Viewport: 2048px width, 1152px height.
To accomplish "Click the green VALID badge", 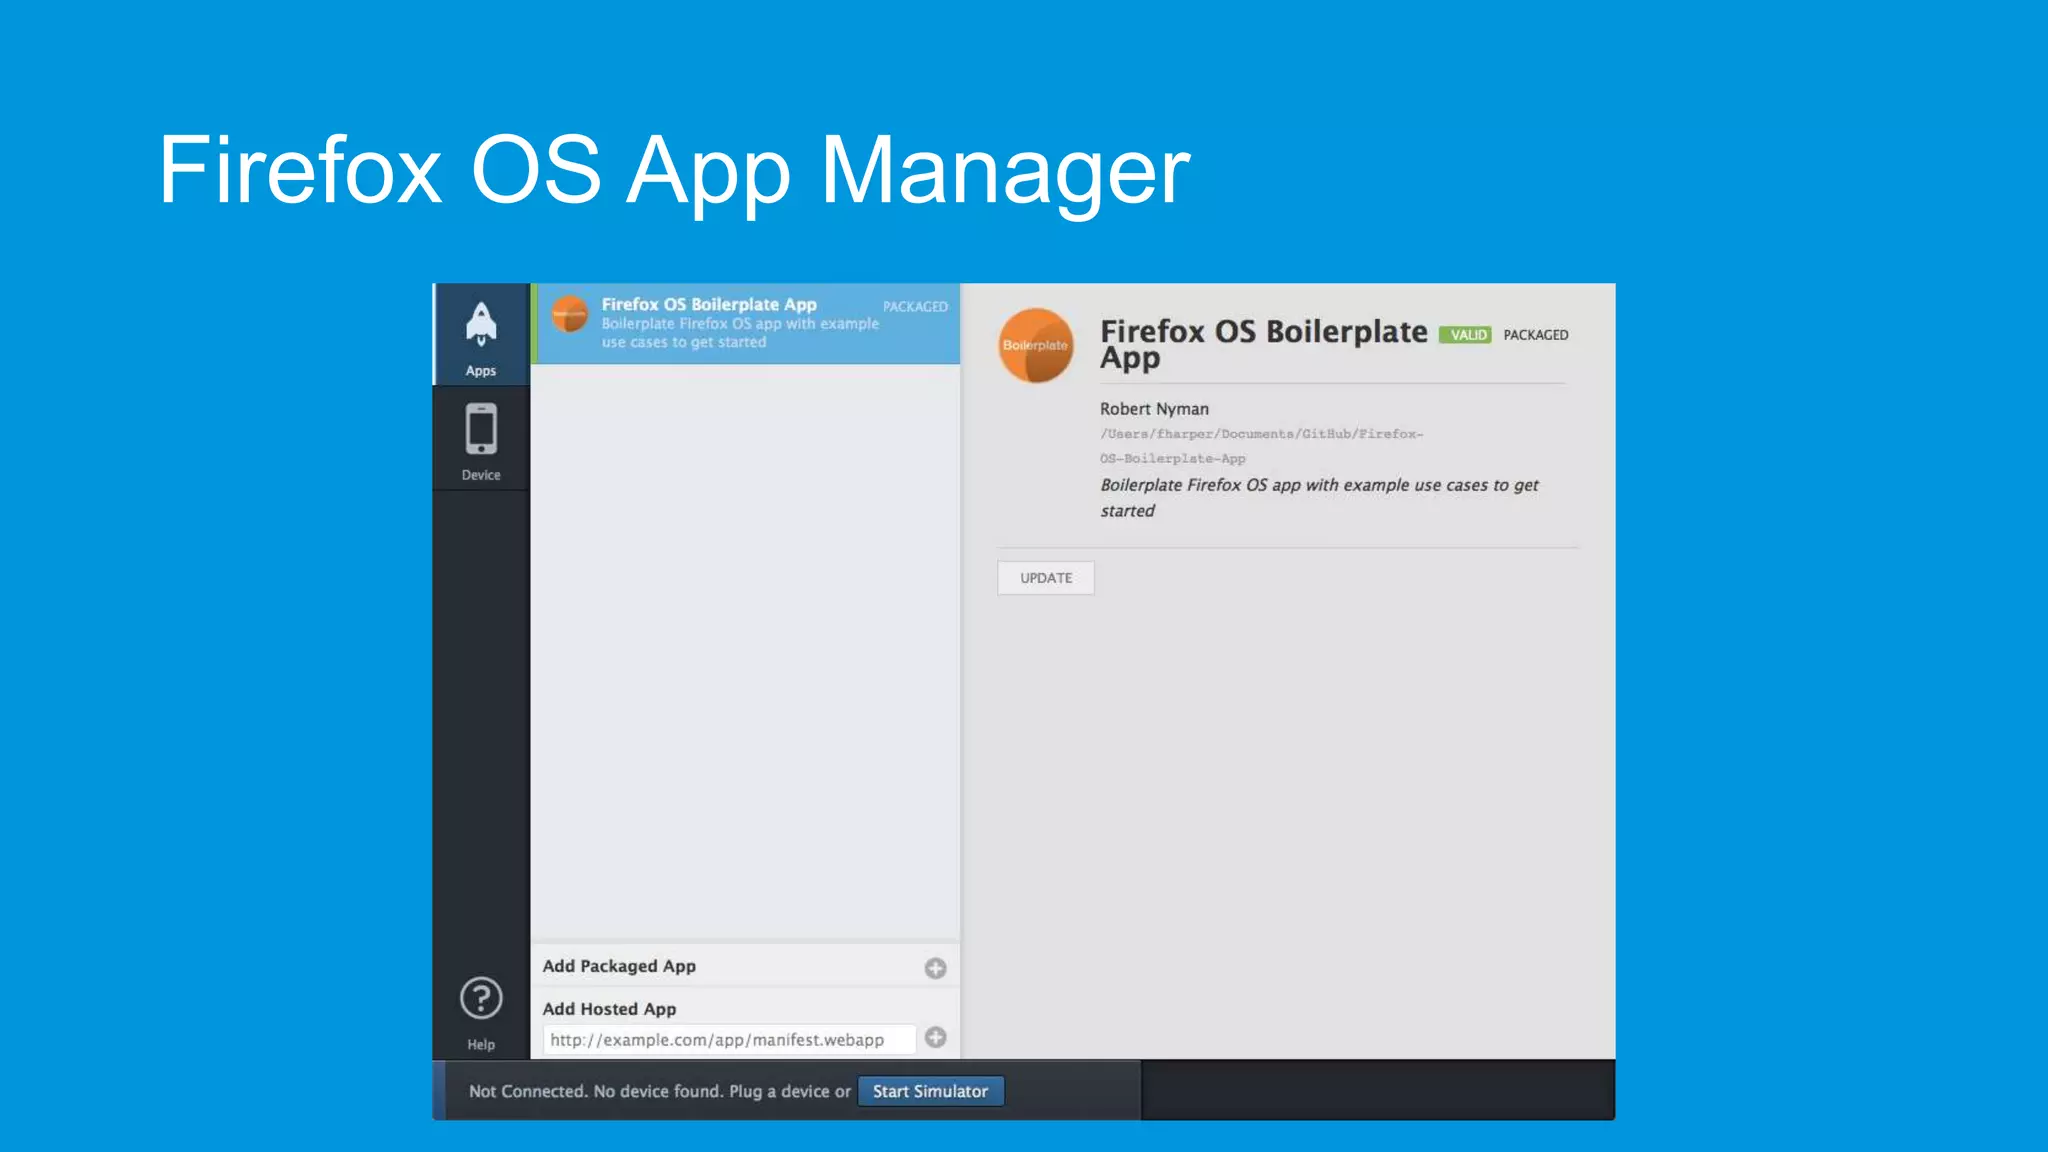I will click(x=1465, y=335).
